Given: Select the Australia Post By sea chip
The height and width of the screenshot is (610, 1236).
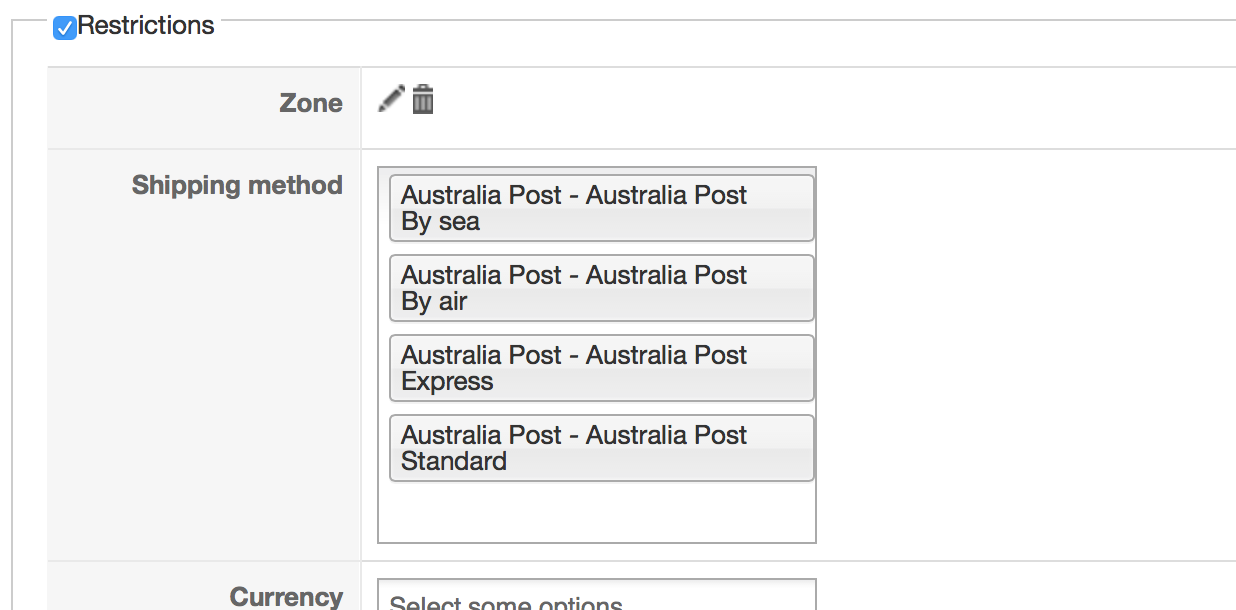Looking at the screenshot, I should [x=601, y=208].
